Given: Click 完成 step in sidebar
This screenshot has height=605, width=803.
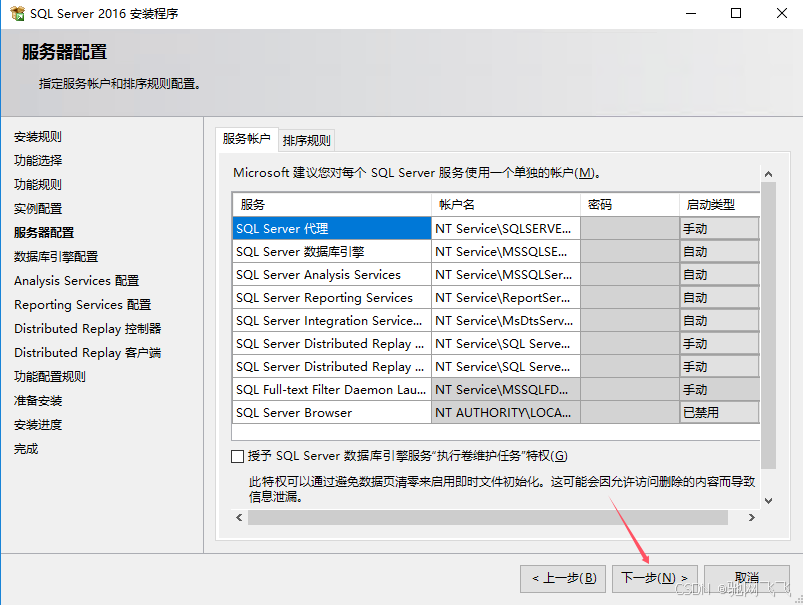Looking at the screenshot, I should pos(26,449).
